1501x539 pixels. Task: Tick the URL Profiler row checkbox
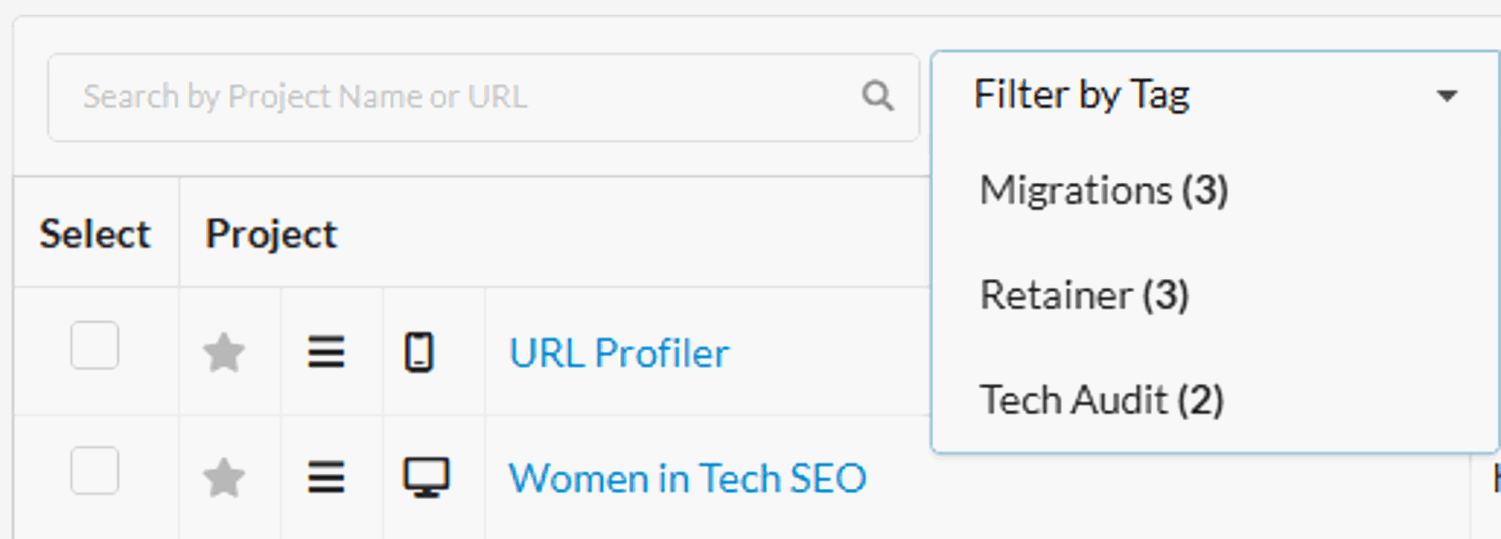pyautogui.click(x=95, y=346)
